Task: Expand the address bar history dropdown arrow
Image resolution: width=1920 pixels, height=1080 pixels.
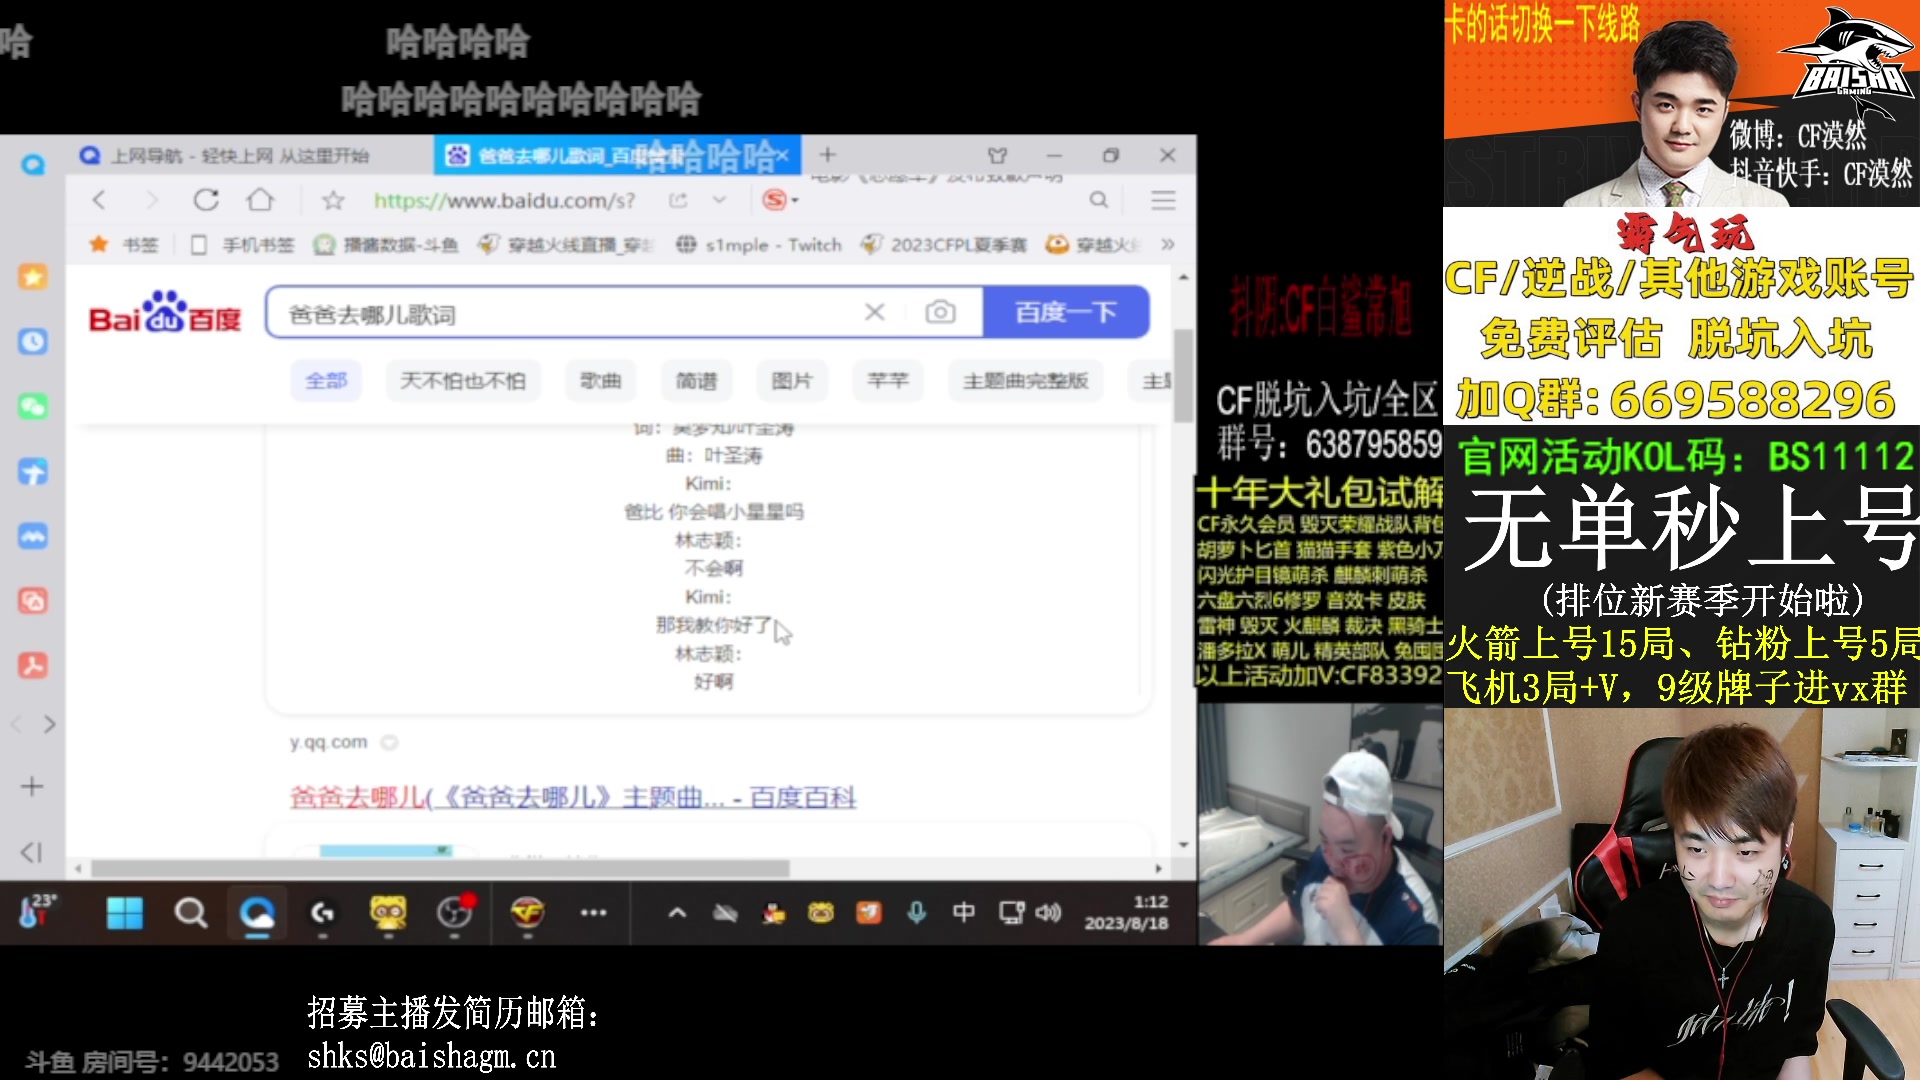Action: [719, 200]
